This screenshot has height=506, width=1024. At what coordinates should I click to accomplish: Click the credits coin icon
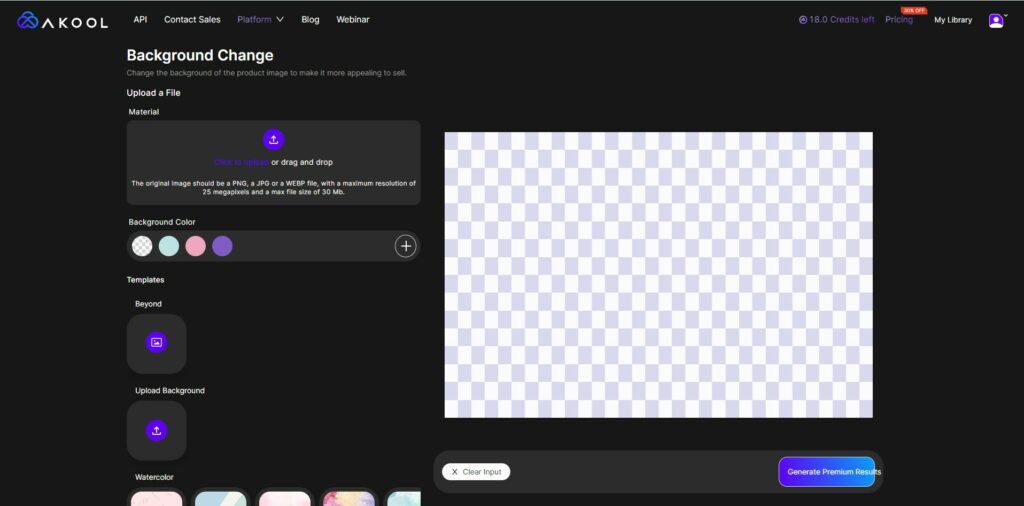pos(803,20)
